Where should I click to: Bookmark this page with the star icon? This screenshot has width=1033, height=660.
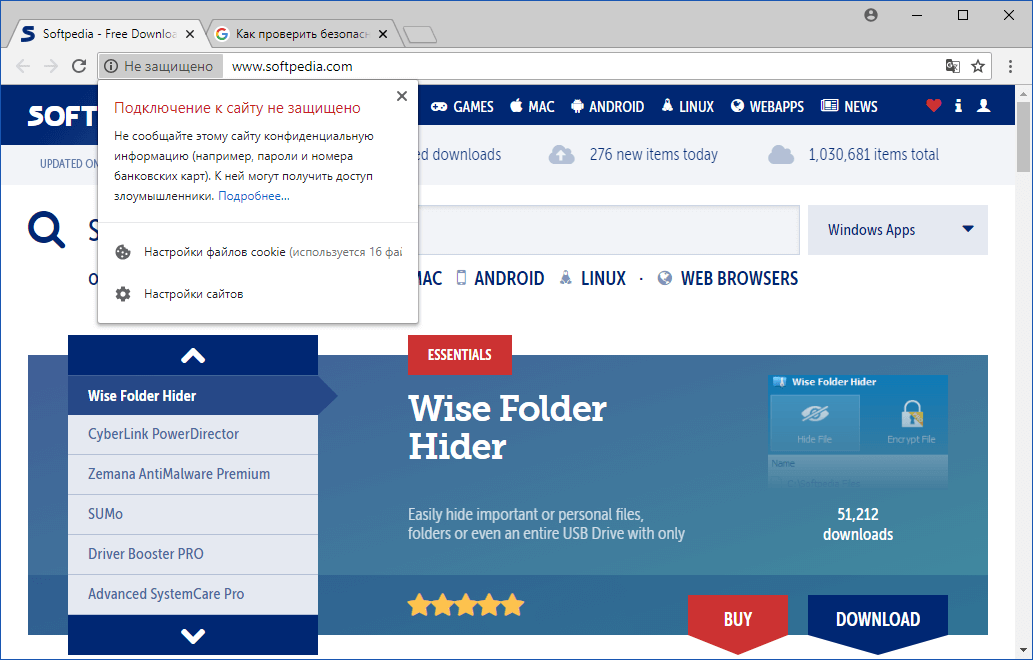[978, 66]
